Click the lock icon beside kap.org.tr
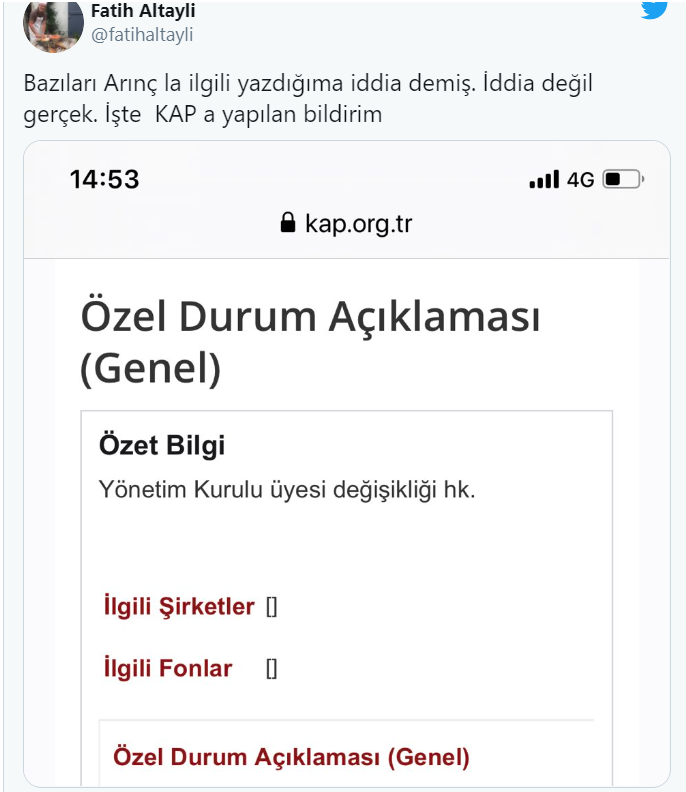686x792 pixels. (289, 222)
